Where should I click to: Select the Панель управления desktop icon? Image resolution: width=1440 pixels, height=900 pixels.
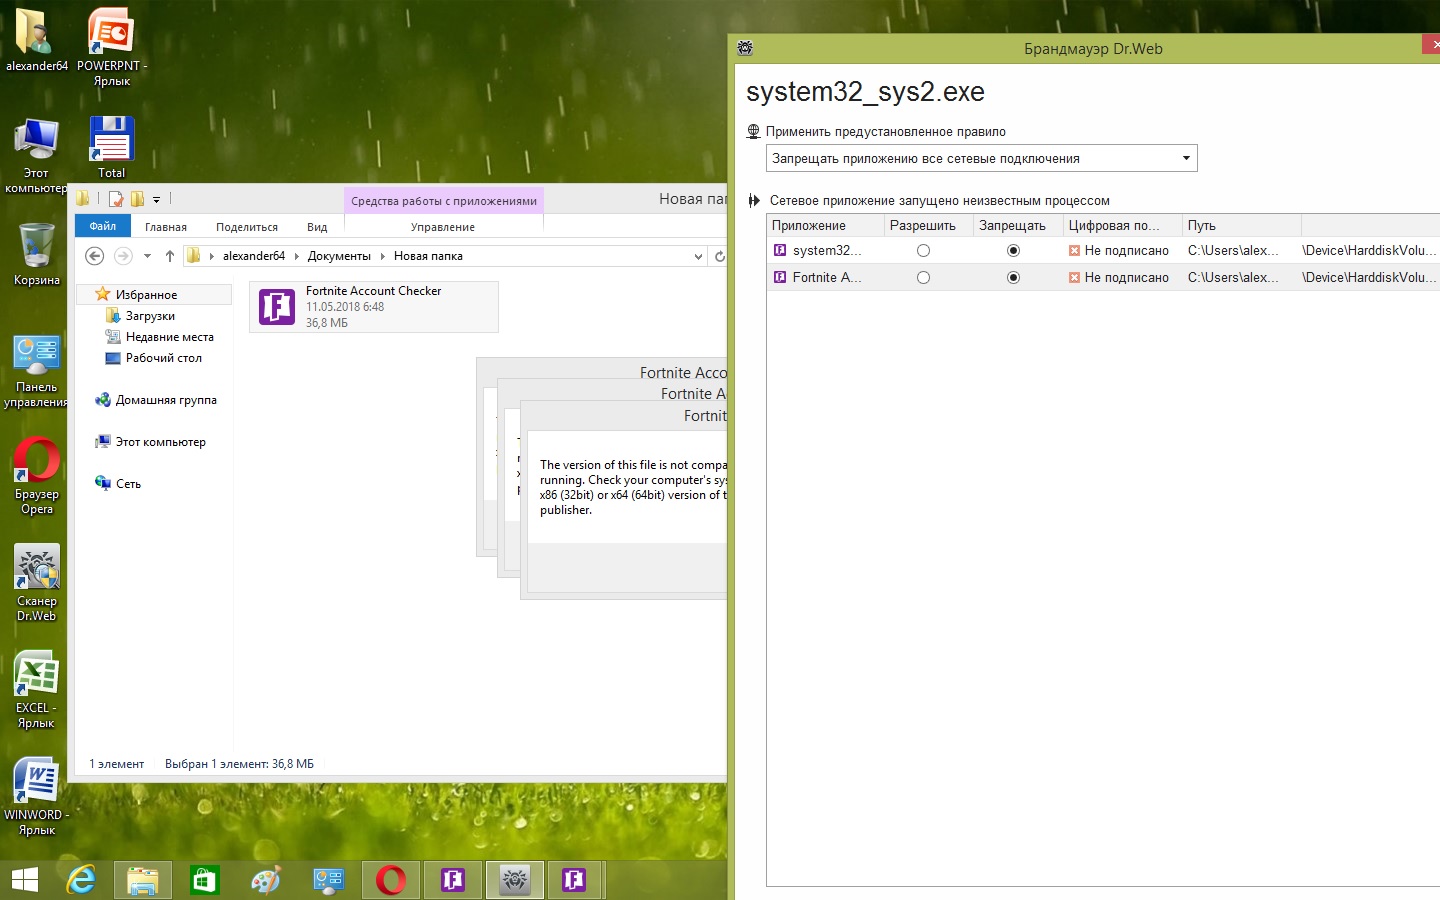(37, 371)
